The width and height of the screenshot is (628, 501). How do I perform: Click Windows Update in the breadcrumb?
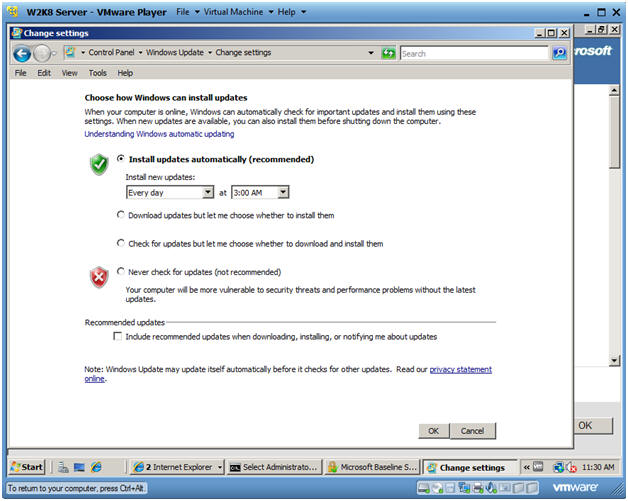tap(175, 52)
